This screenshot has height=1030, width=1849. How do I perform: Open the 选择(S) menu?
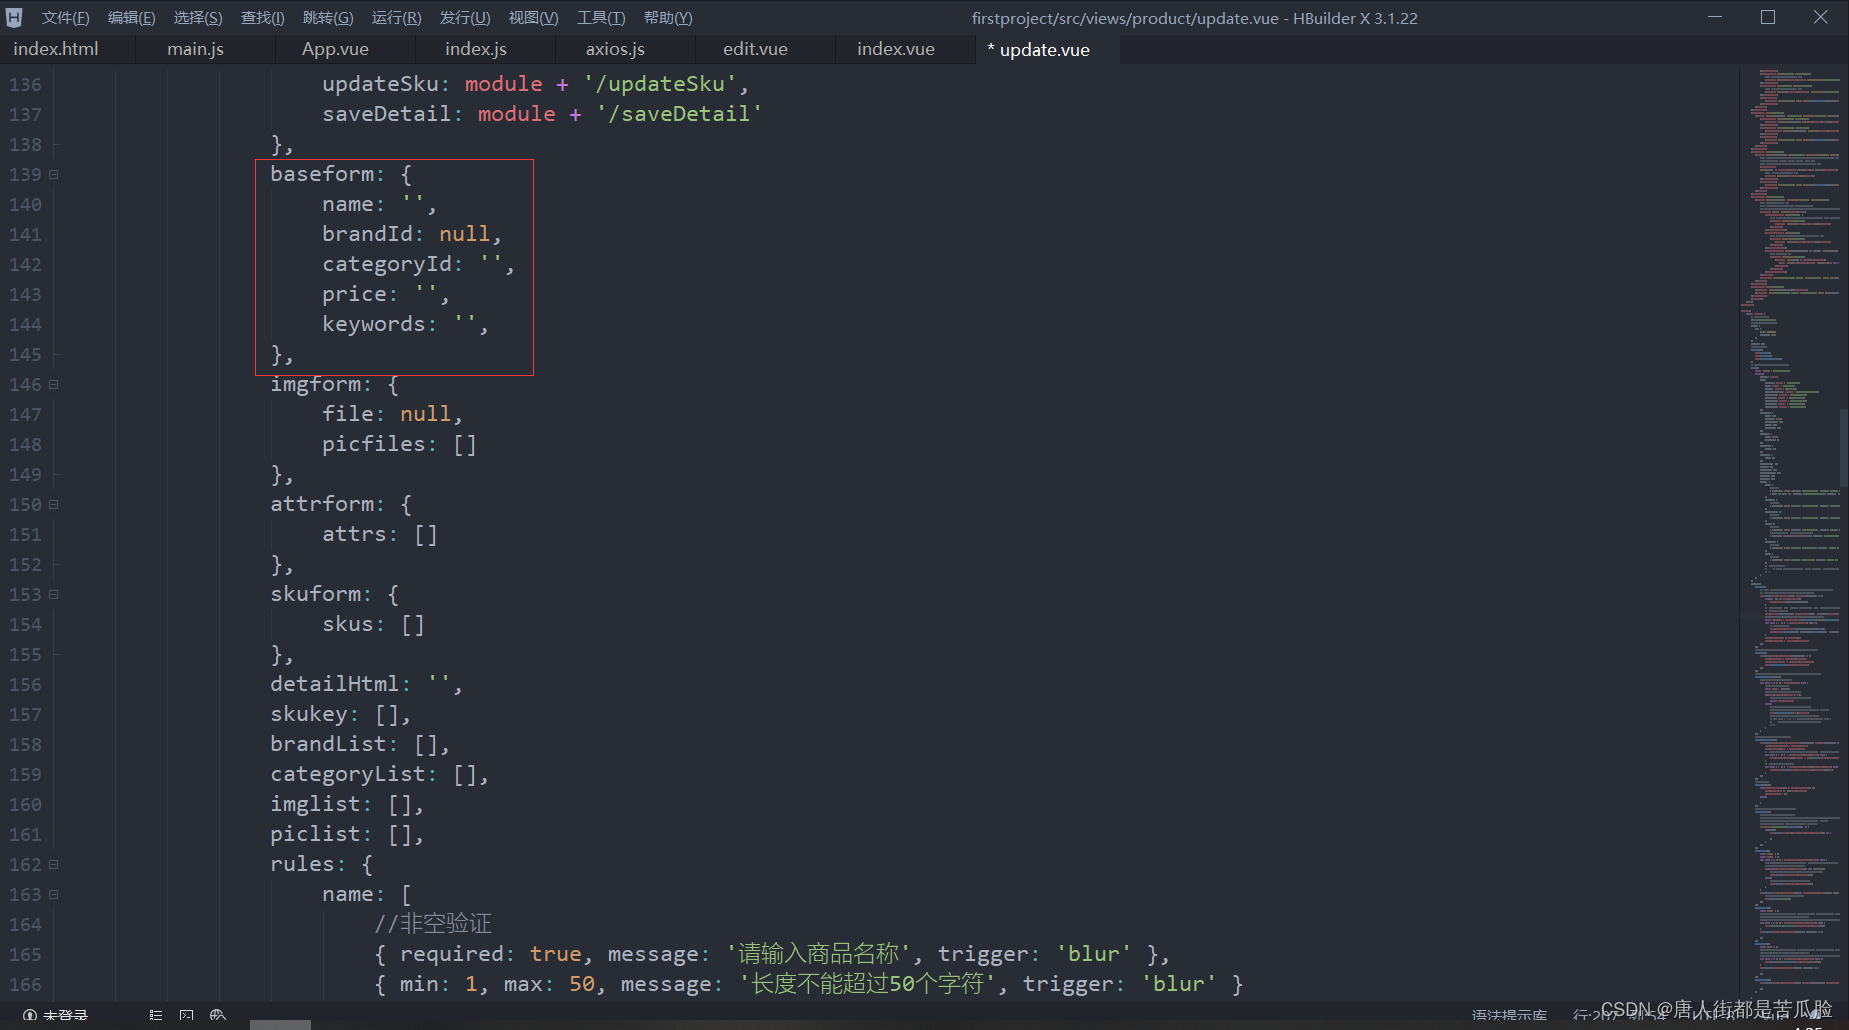198,18
